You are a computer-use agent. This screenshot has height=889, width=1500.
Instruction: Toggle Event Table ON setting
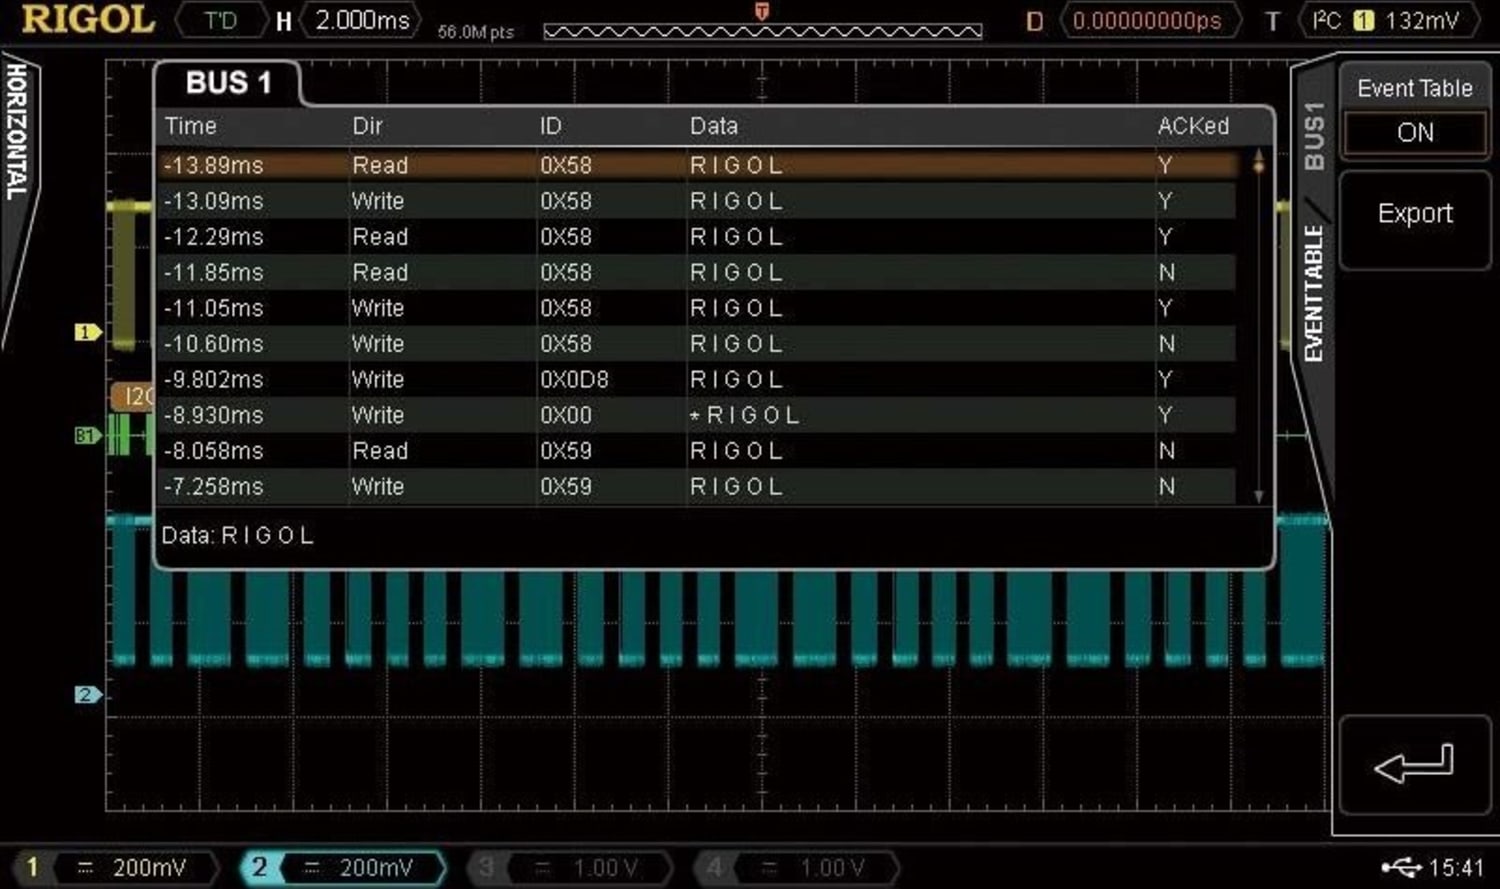pyautogui.click(x=1414, y=132)
